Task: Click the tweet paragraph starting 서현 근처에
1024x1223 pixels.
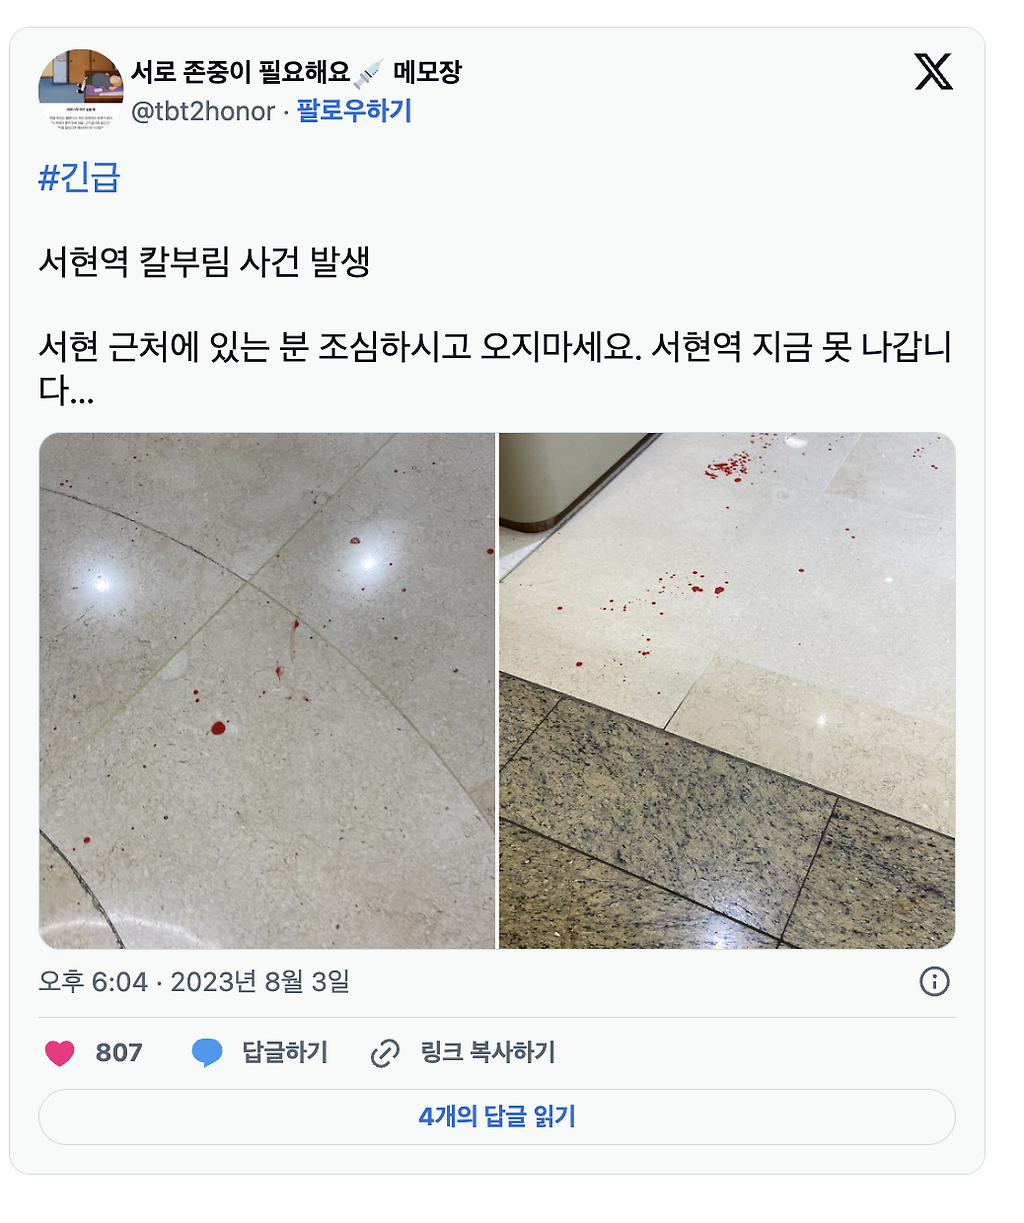Action: click(x=495, y=368)
